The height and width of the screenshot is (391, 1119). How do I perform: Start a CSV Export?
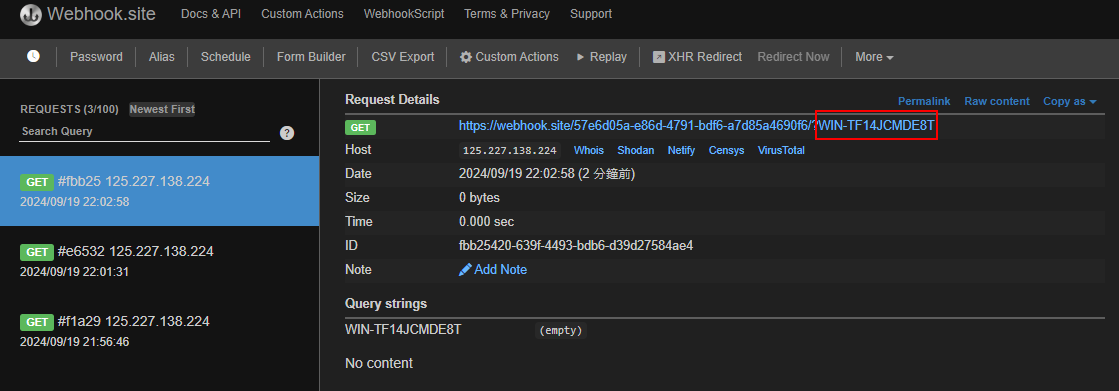[402, 57]
